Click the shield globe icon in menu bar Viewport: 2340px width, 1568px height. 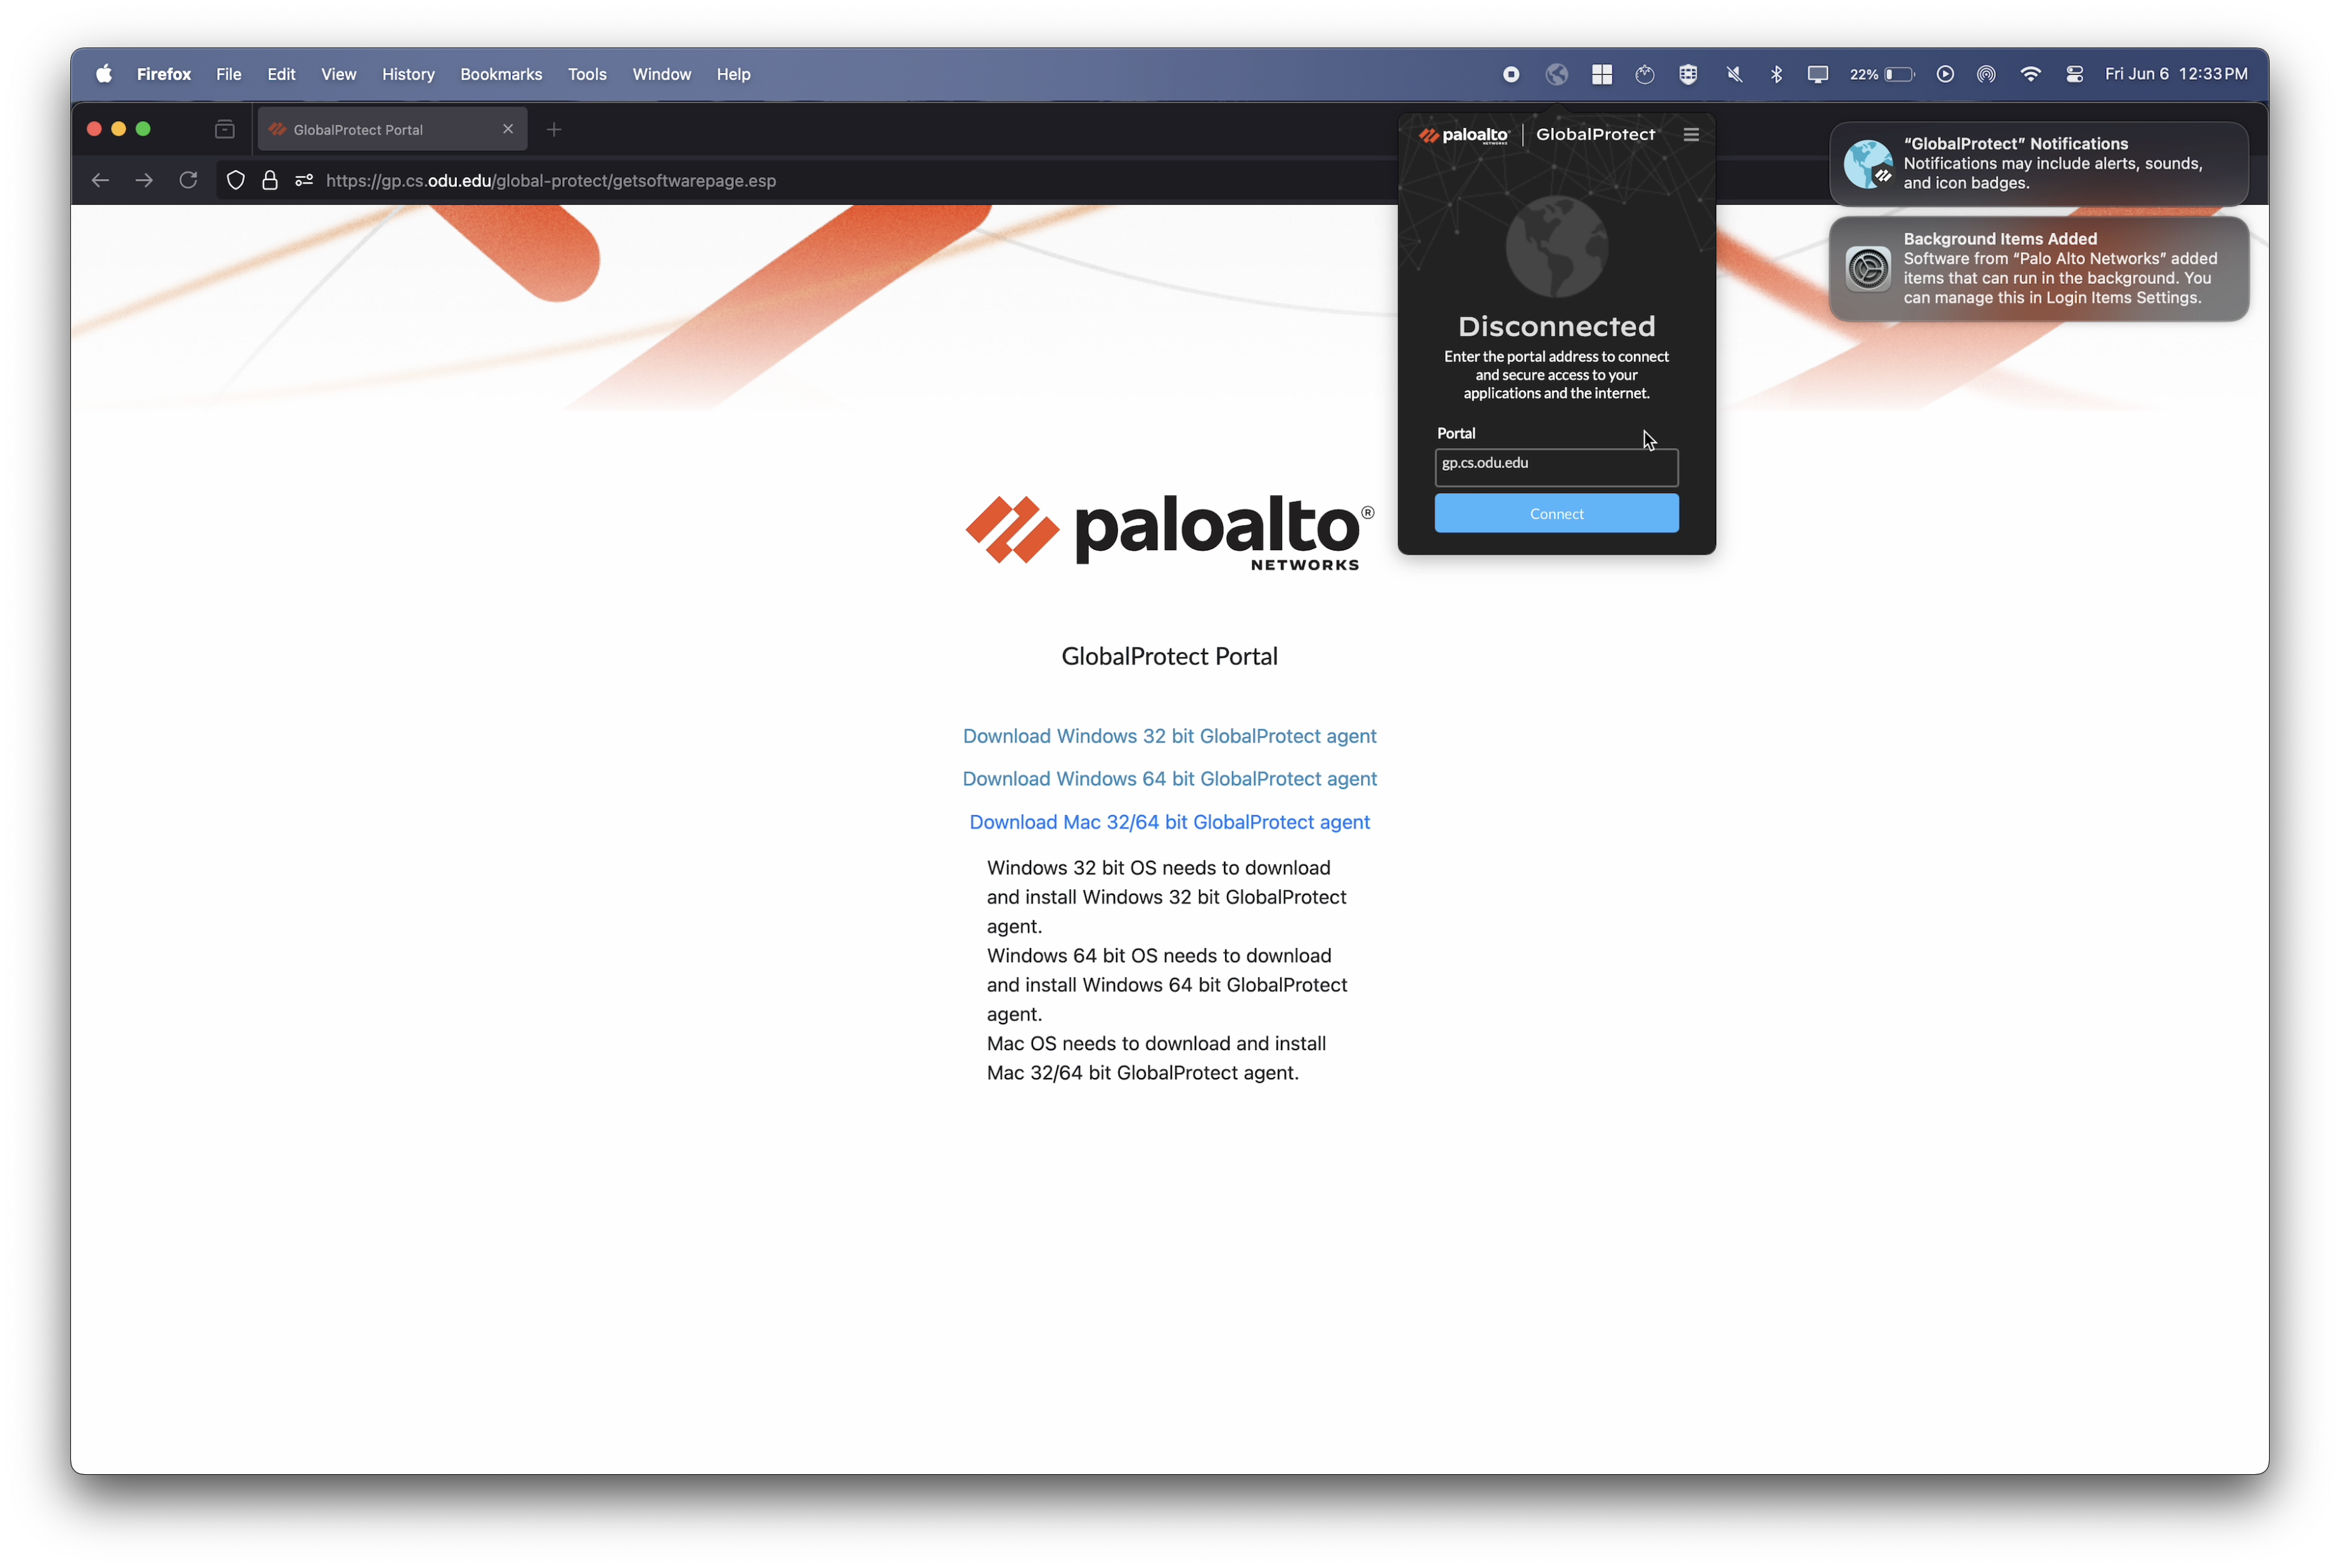pyautogui.click(x=1688, y=74)
